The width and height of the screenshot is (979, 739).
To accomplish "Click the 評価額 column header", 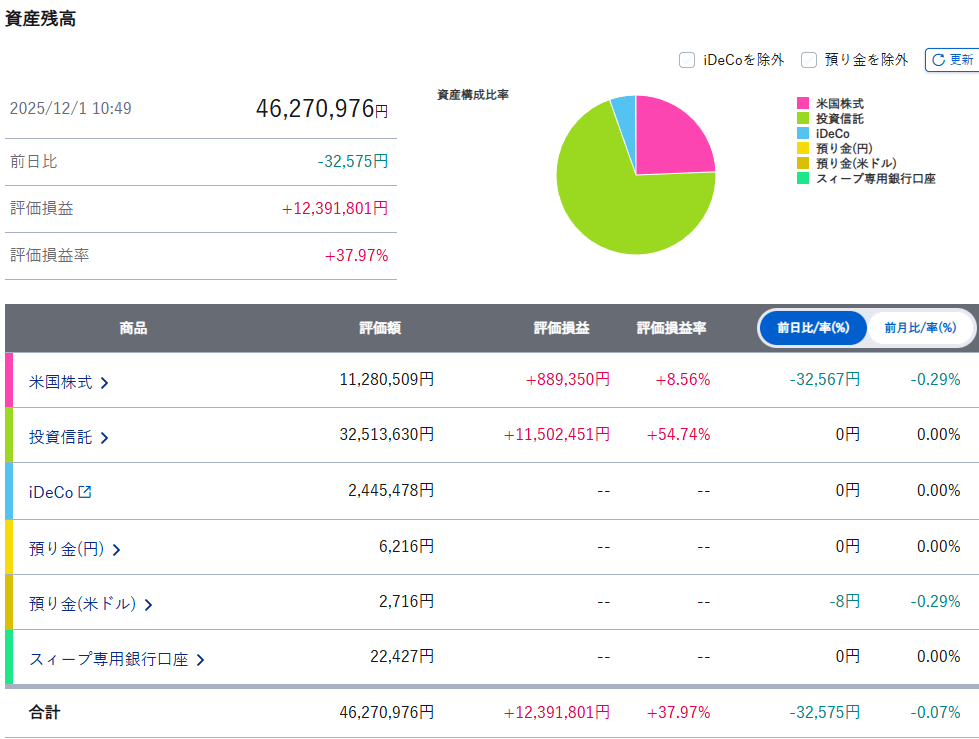I will pos(380,328).
